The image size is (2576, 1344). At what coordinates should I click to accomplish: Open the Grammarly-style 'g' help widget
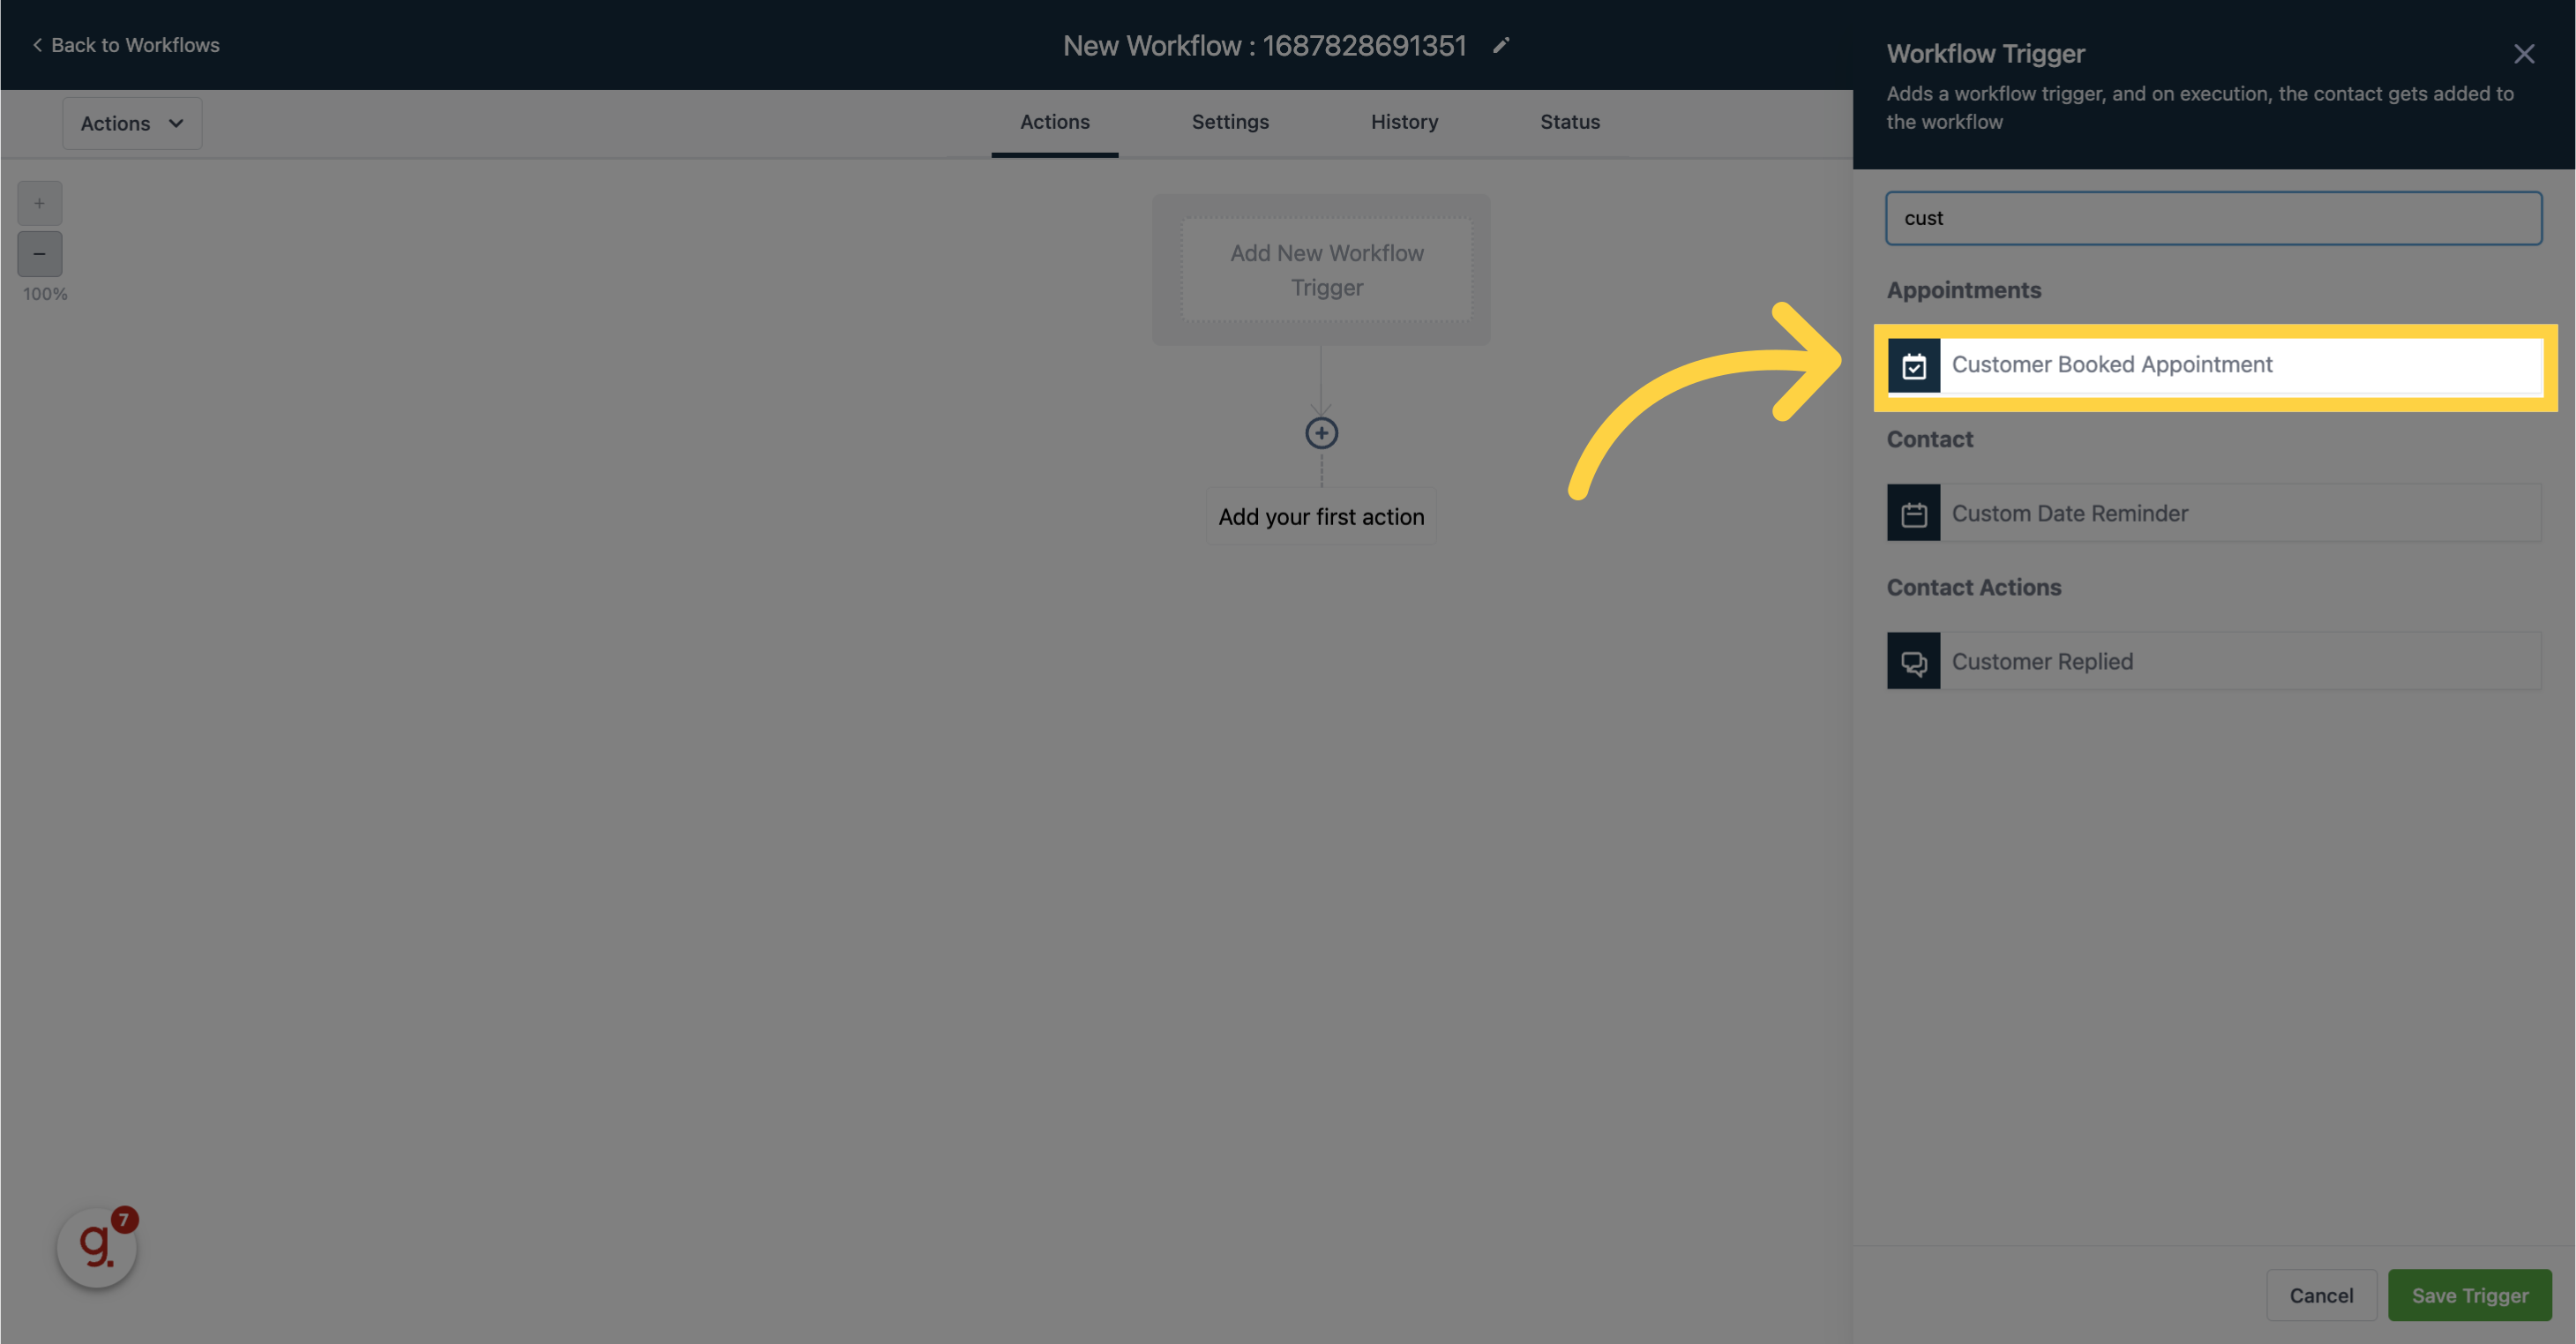[97, 1246]
